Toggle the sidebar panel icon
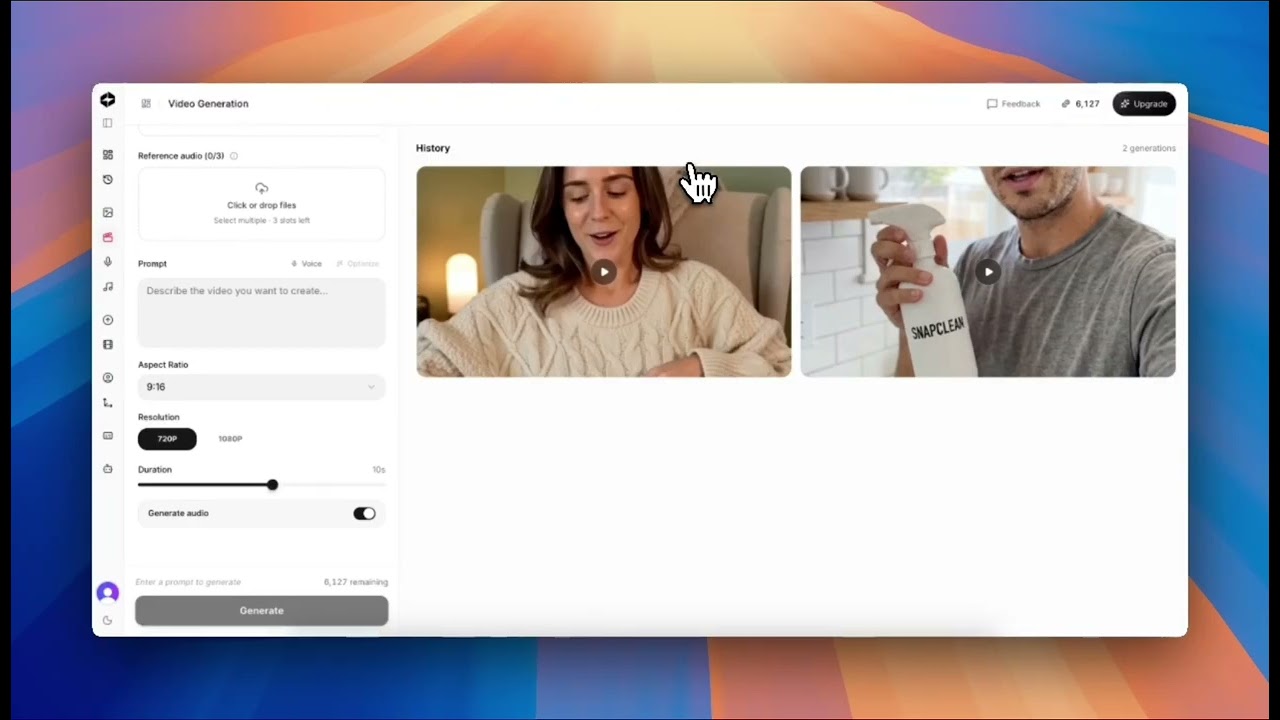This screenshot has width=1280, height=720. click(108, 123)
